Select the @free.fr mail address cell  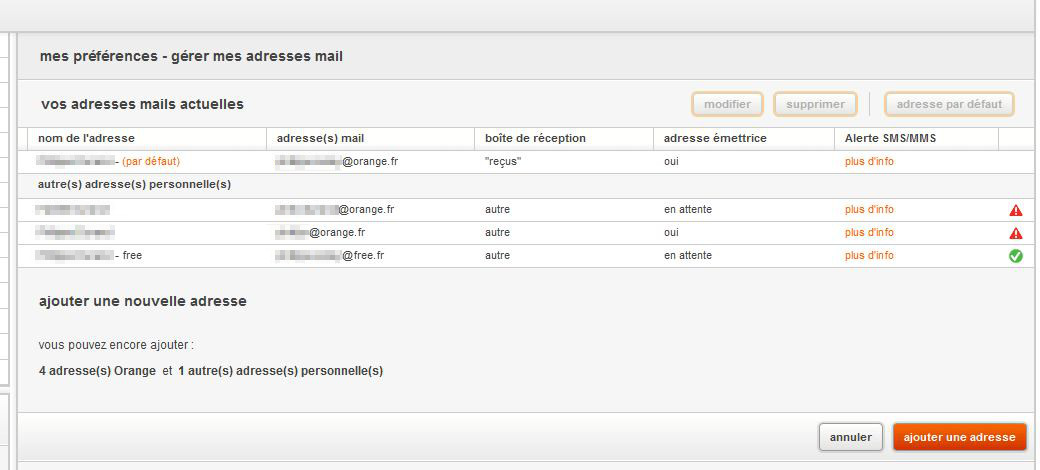(x=330, y=256)
